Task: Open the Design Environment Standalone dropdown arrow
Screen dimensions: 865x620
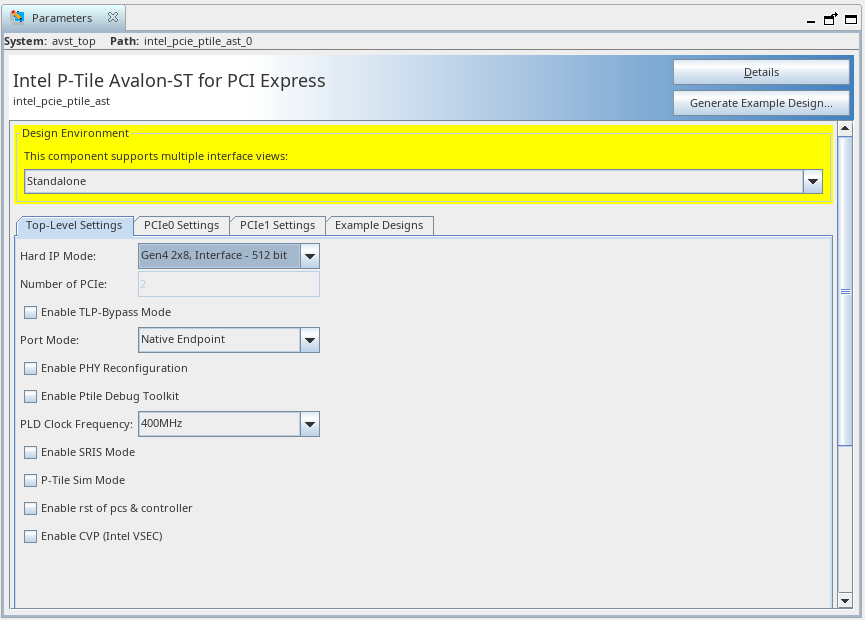Action: (x=813, y=181)
